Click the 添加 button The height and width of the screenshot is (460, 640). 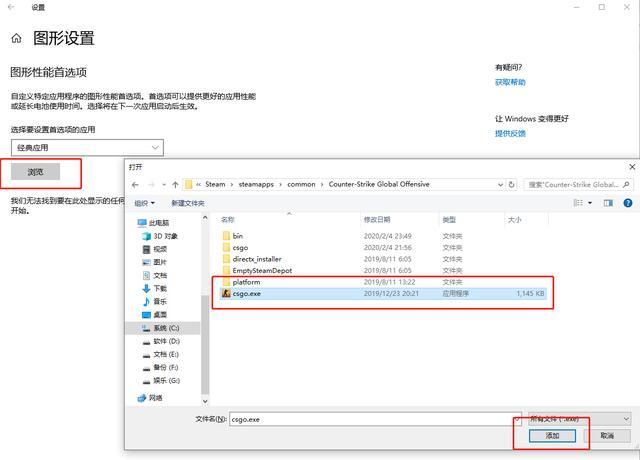[552, 436]
